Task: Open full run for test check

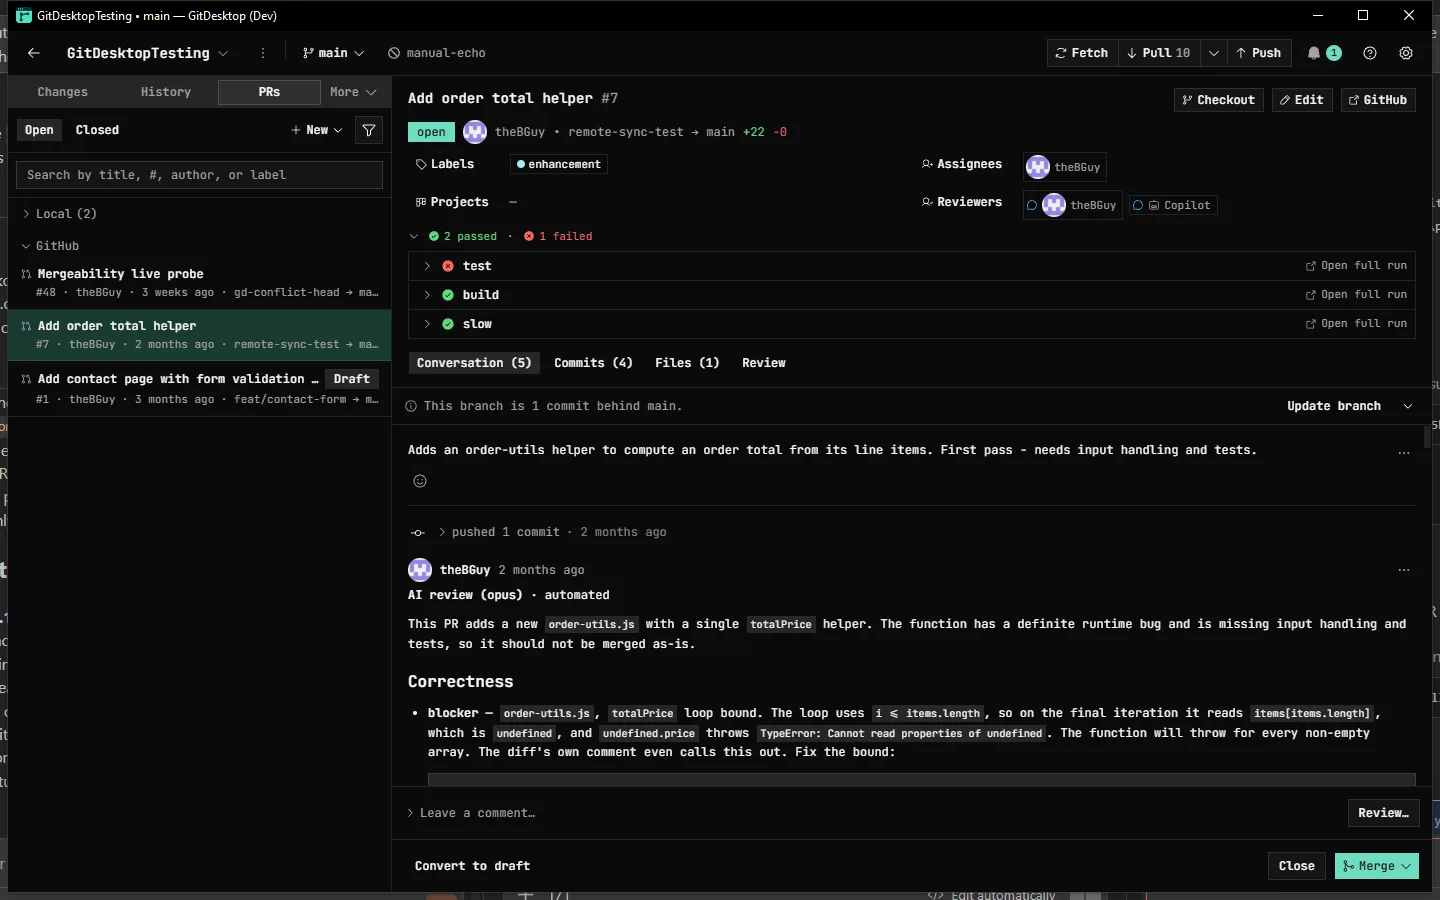Action: (x=1356, y=266)
